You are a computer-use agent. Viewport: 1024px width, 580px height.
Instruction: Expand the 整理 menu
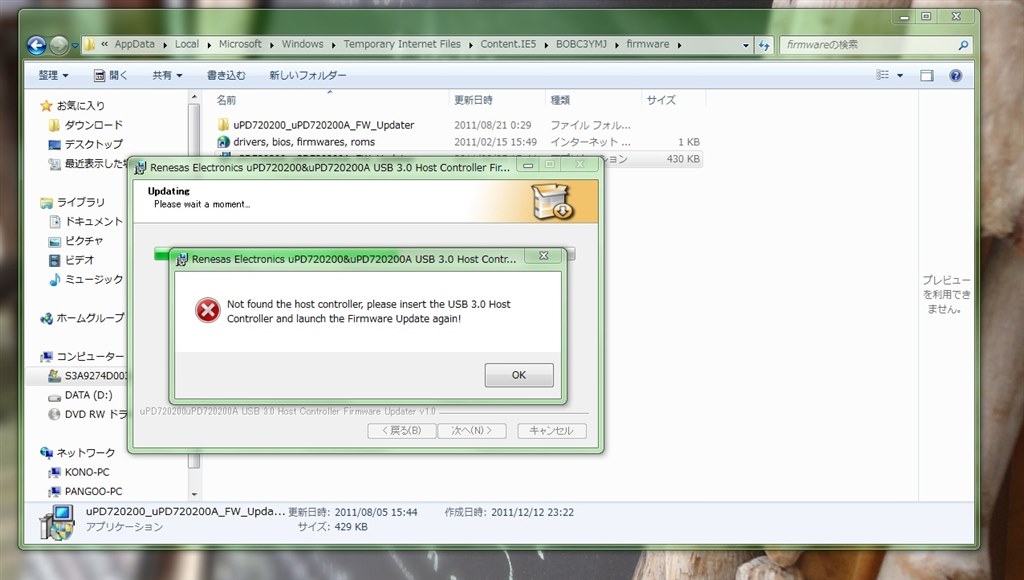(x=53, y=75)
